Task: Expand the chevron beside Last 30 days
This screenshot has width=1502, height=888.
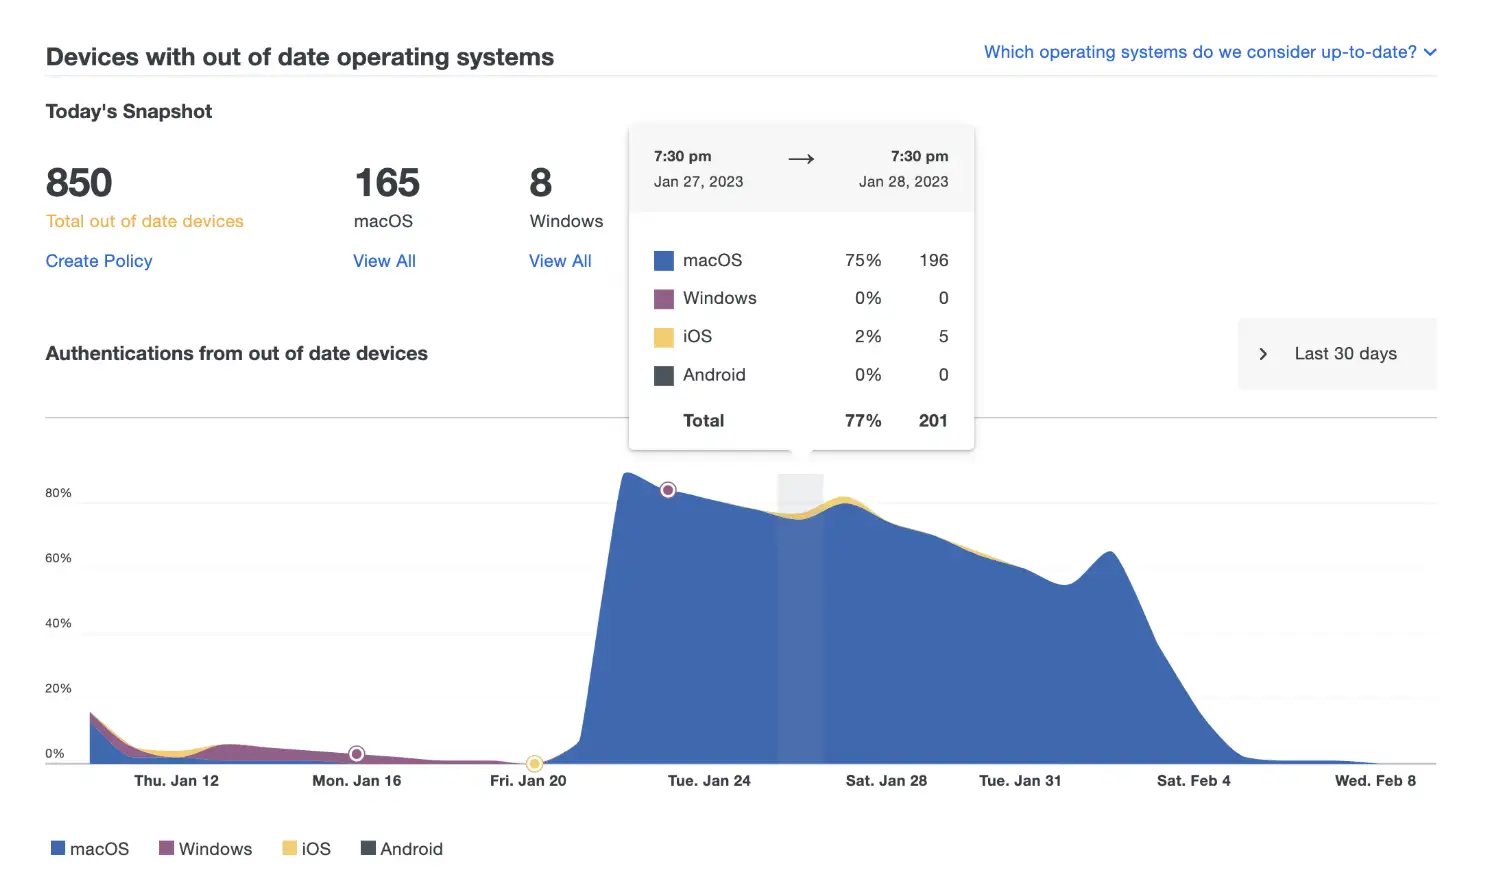Action: click(x=1263, y=354)
